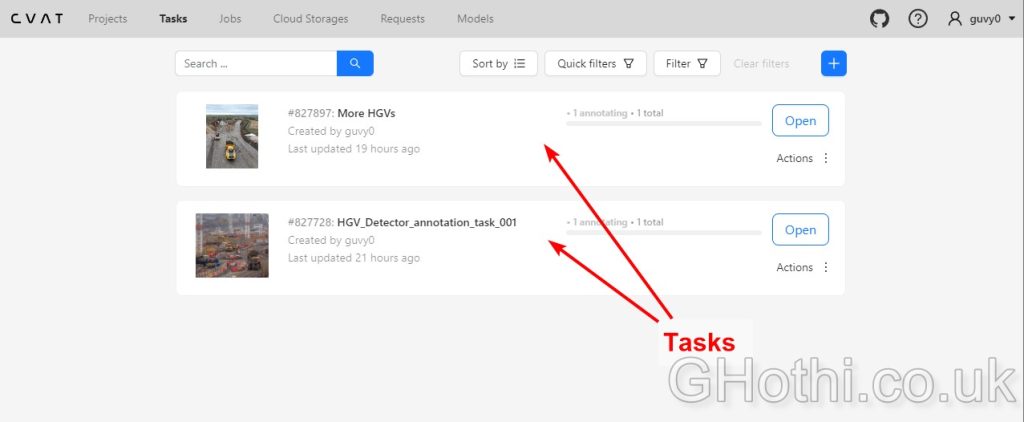Open the Cloud Storages page
The image size is (1024, 422).
pos(310,19)
